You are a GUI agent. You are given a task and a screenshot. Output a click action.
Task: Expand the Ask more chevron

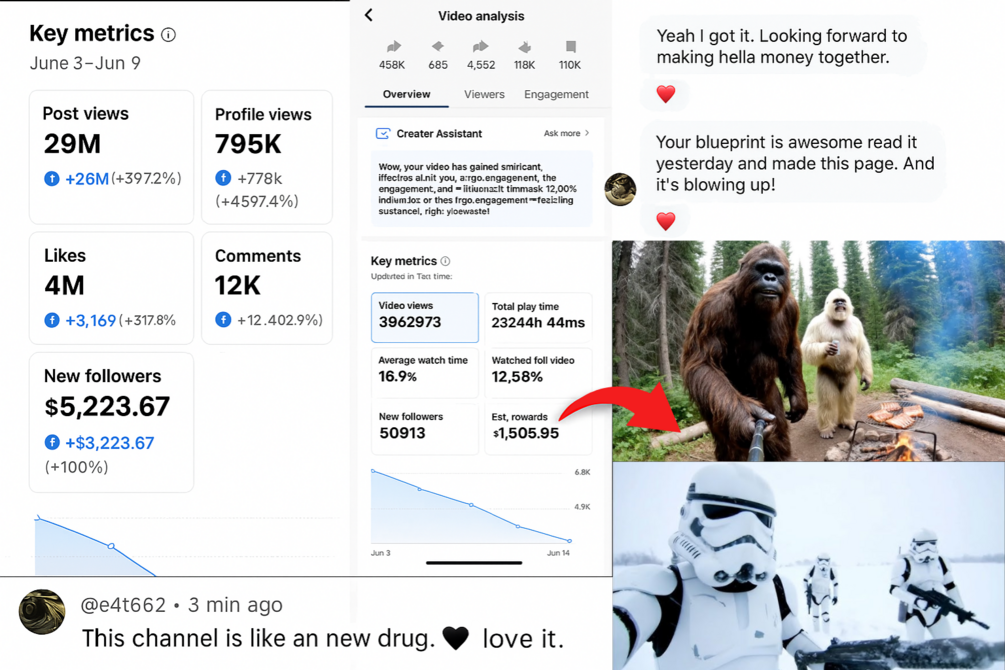coord(587,133)
